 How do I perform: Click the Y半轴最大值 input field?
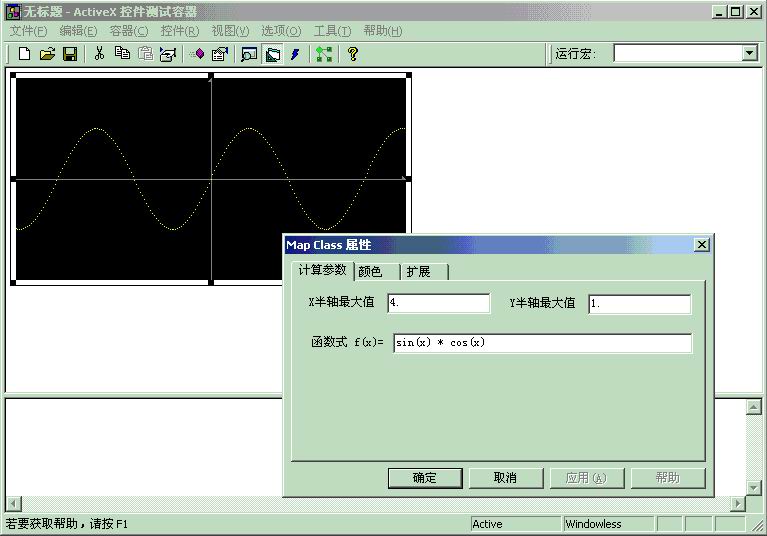(x=640, y=304)
